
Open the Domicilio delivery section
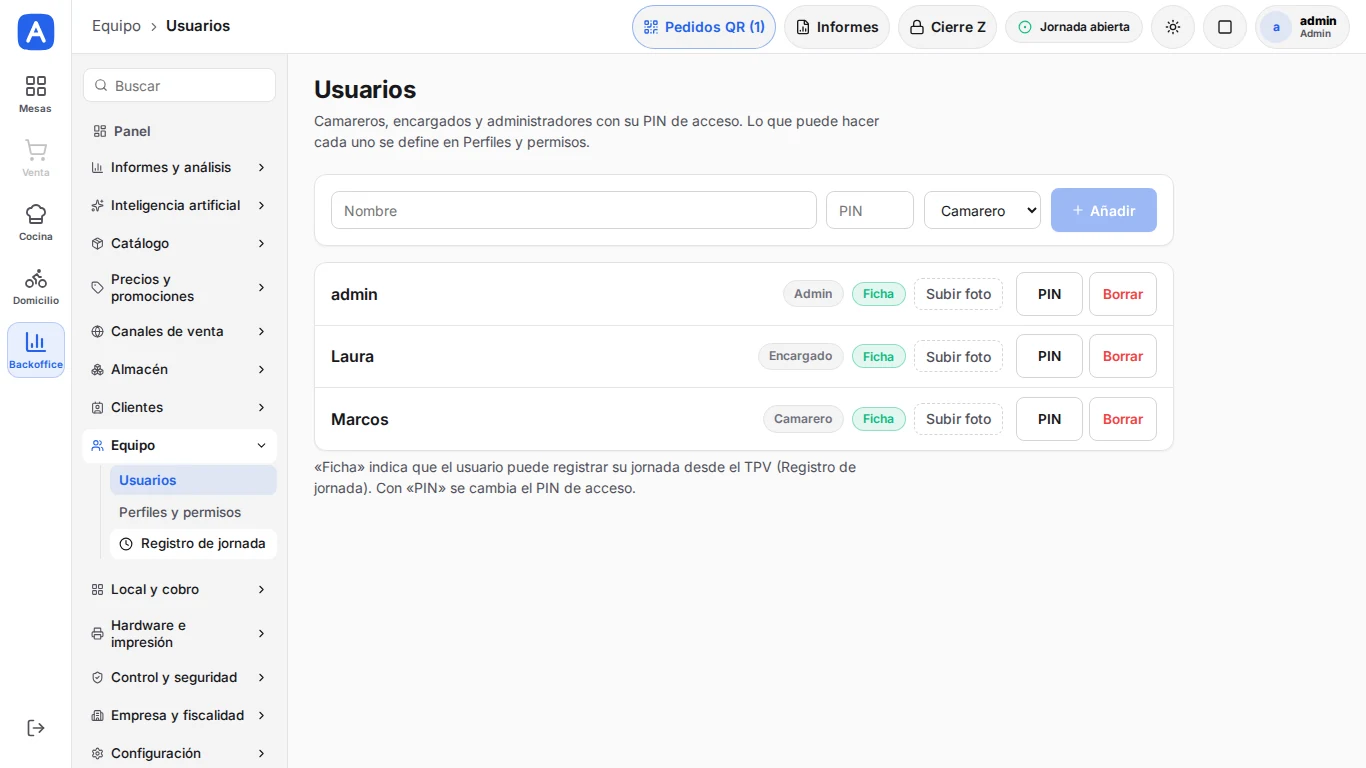(35, 286)
